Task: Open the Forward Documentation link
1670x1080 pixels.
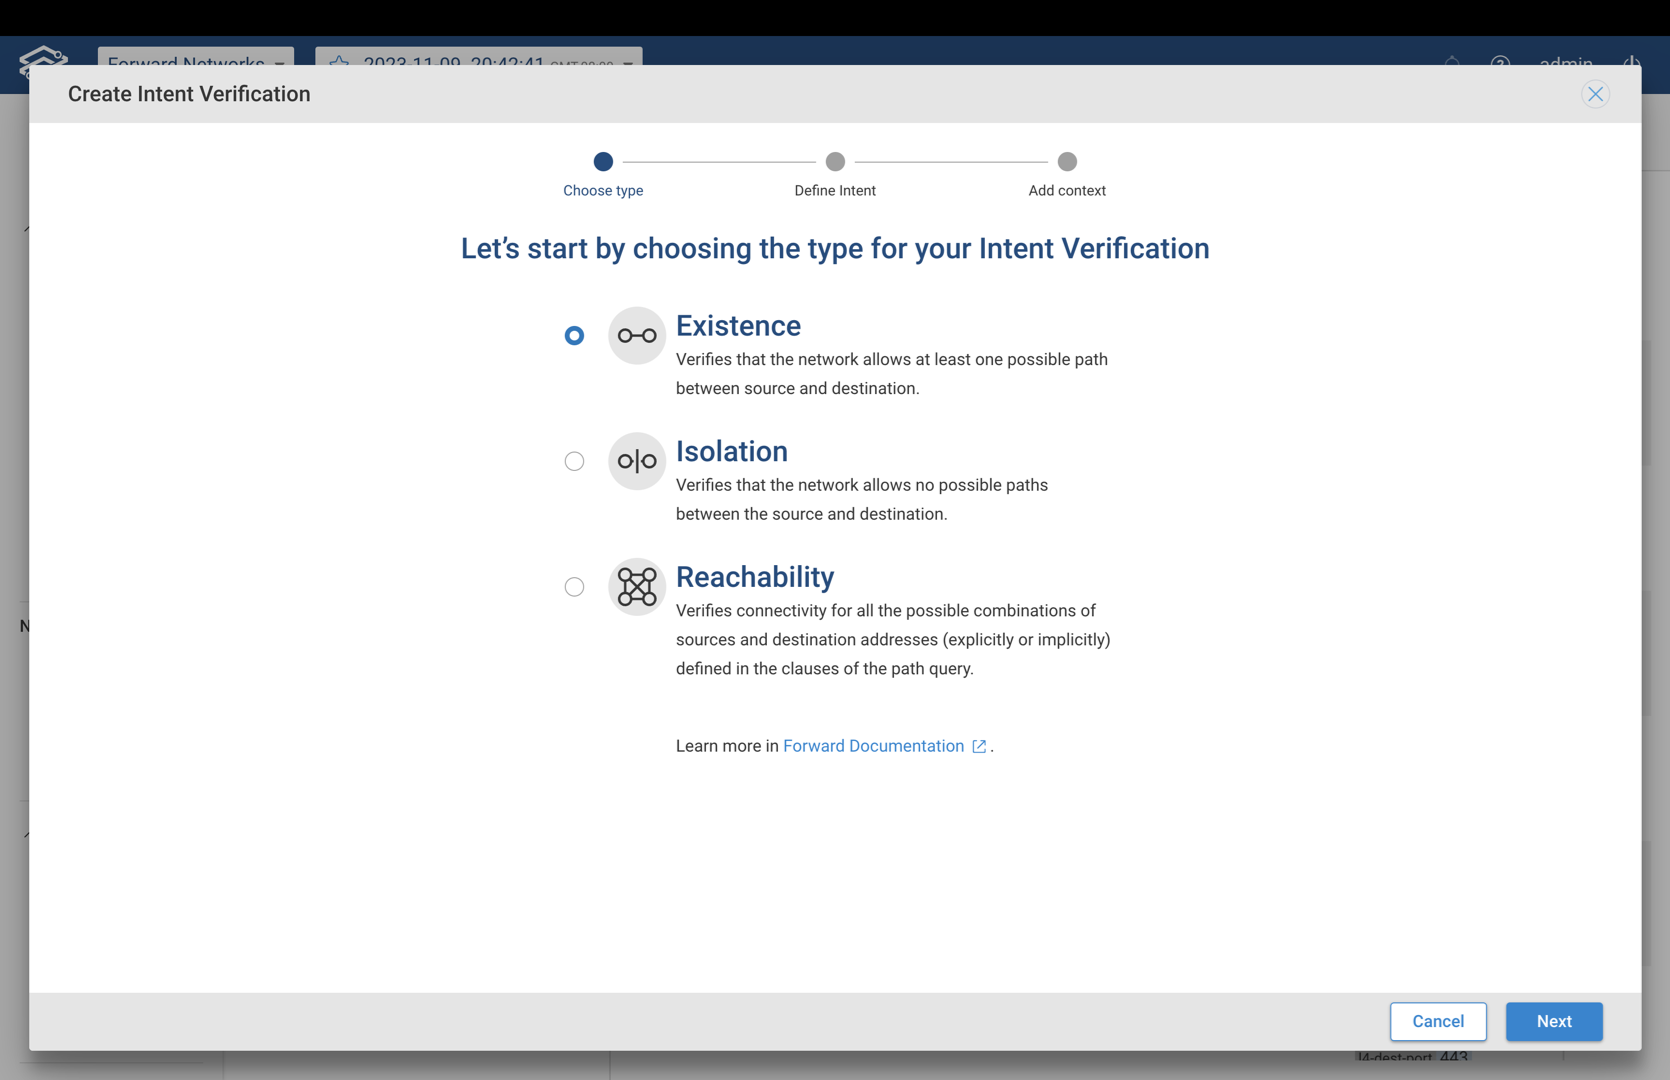Action: (x=874, y=746)
